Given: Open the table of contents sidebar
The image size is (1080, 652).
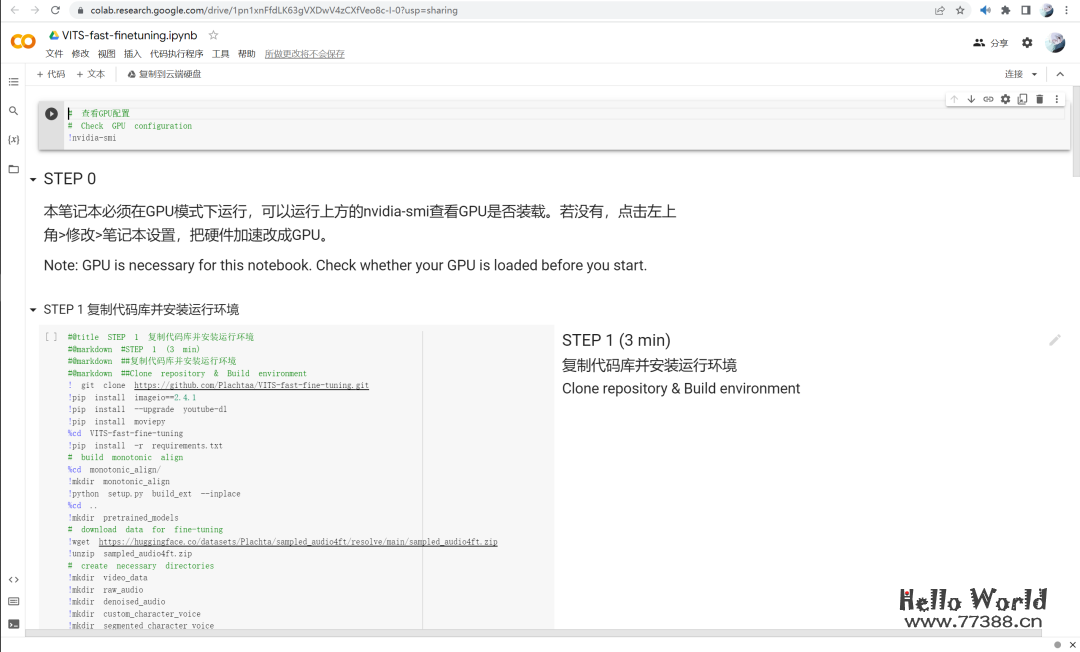Looking at the screenshot, I should [x=13, y=81].
